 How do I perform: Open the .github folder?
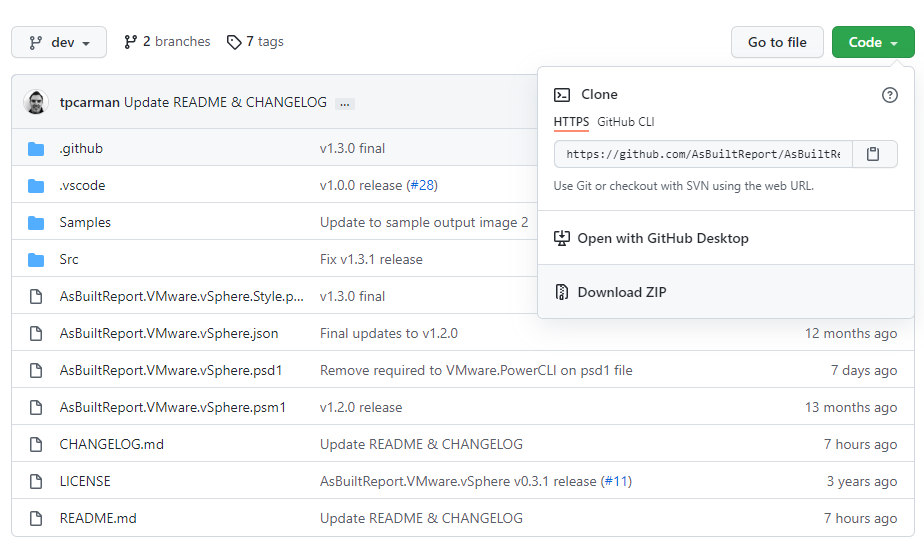(81, 148)
